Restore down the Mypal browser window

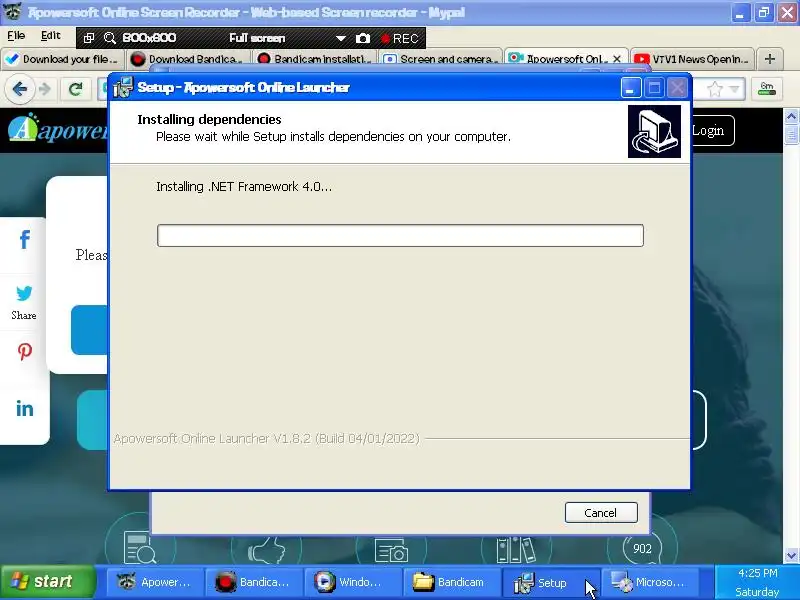point(764,13)
